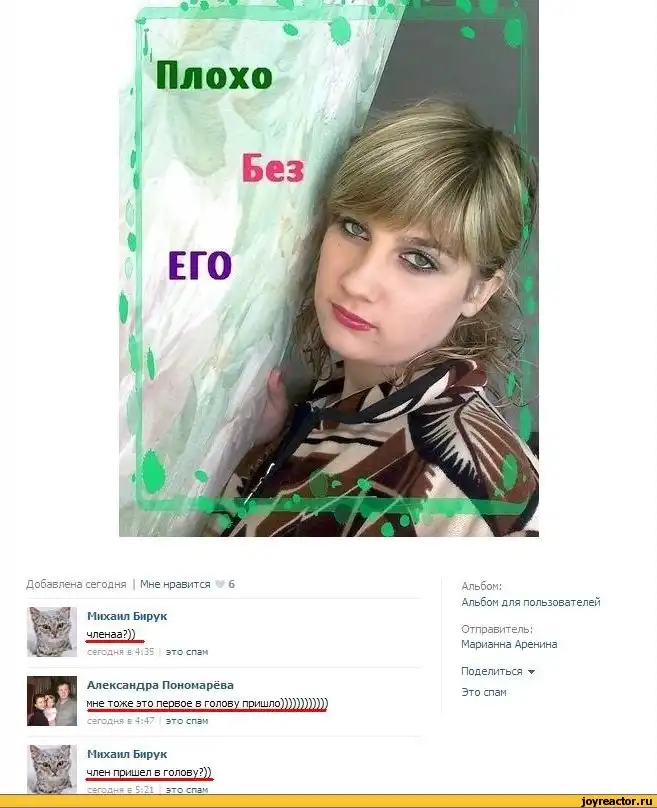
Task: Click the timestamp сегодня в 4:35
Action: click(x=121, y=652)
